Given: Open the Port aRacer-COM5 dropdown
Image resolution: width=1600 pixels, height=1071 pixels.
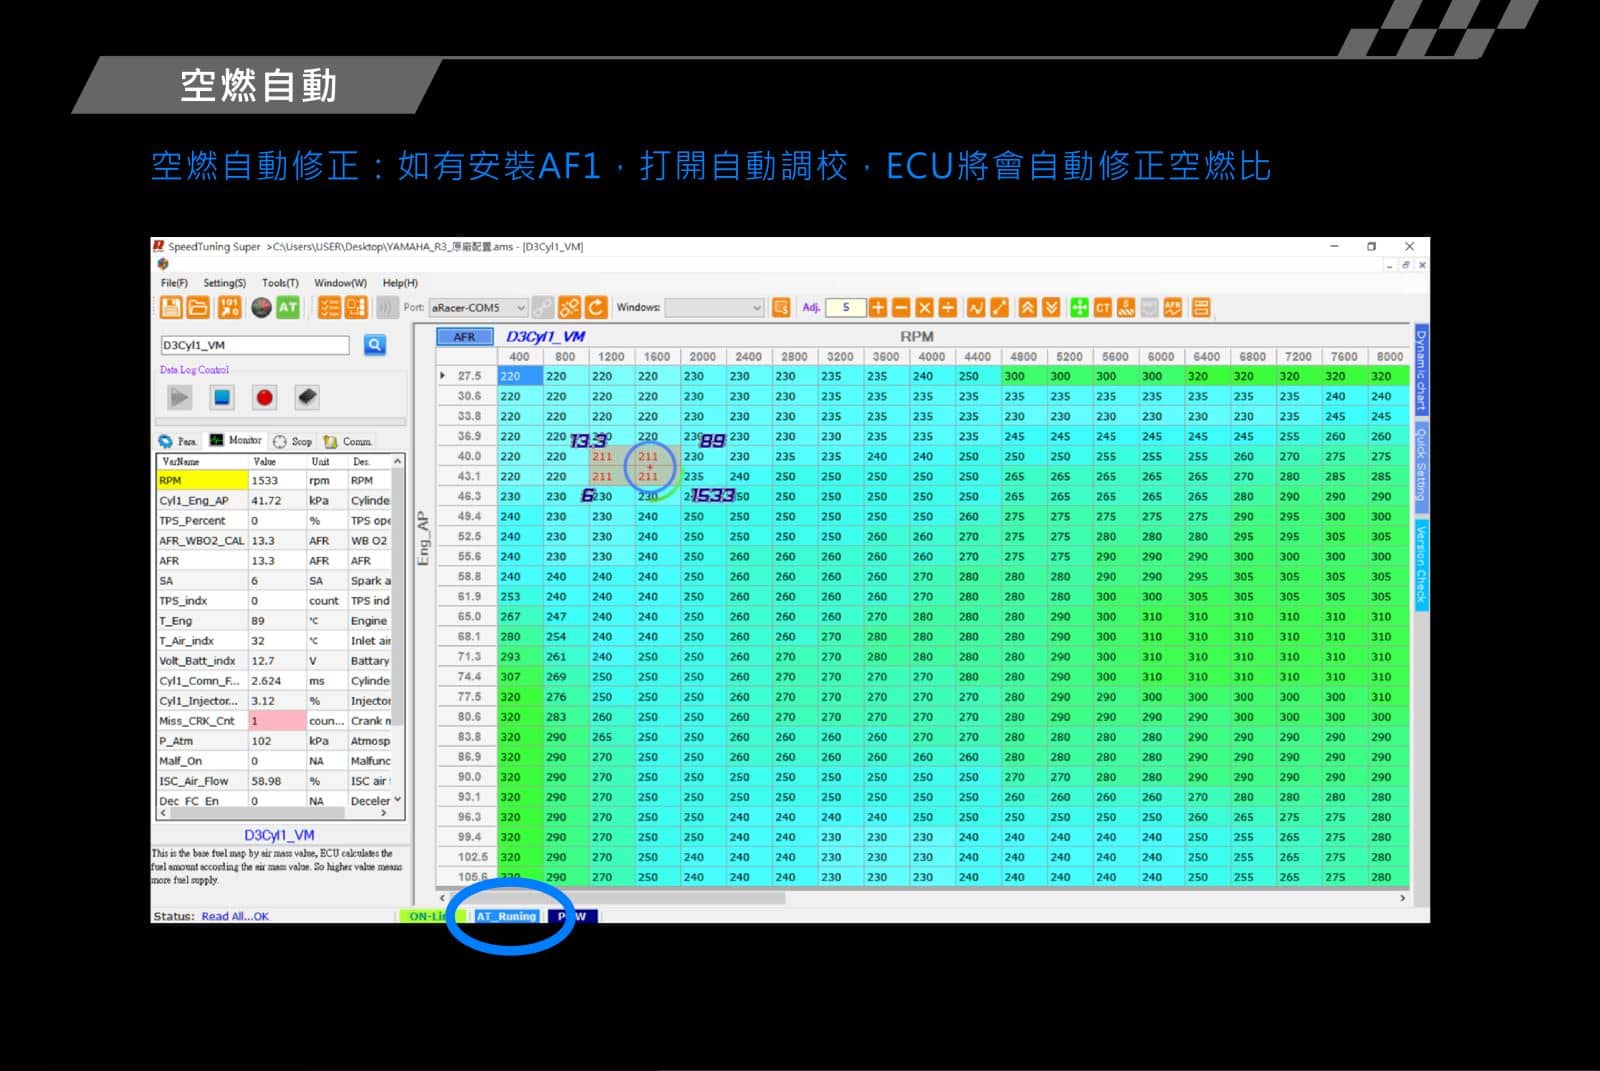Looking at the screenshot, I should coord(479,308).
